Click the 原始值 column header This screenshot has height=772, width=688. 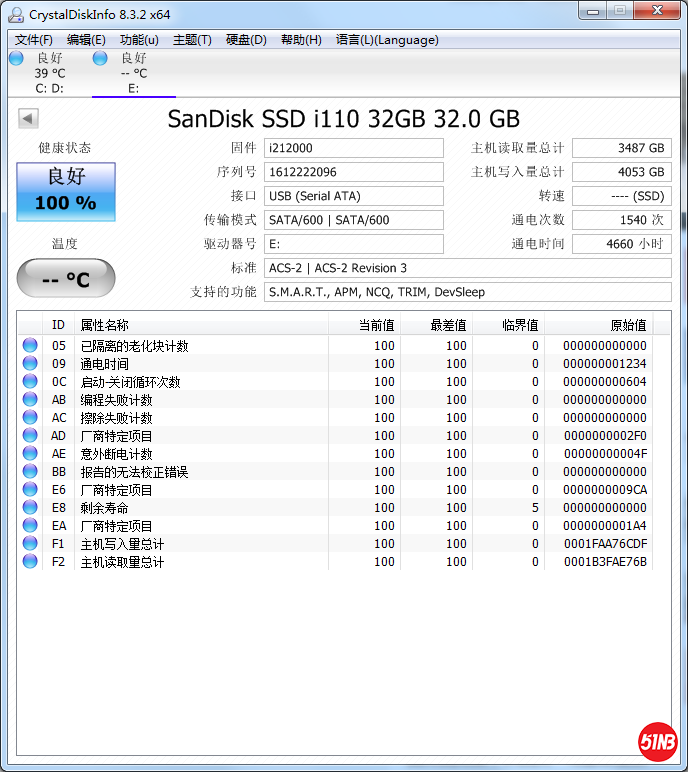(610, 325)
